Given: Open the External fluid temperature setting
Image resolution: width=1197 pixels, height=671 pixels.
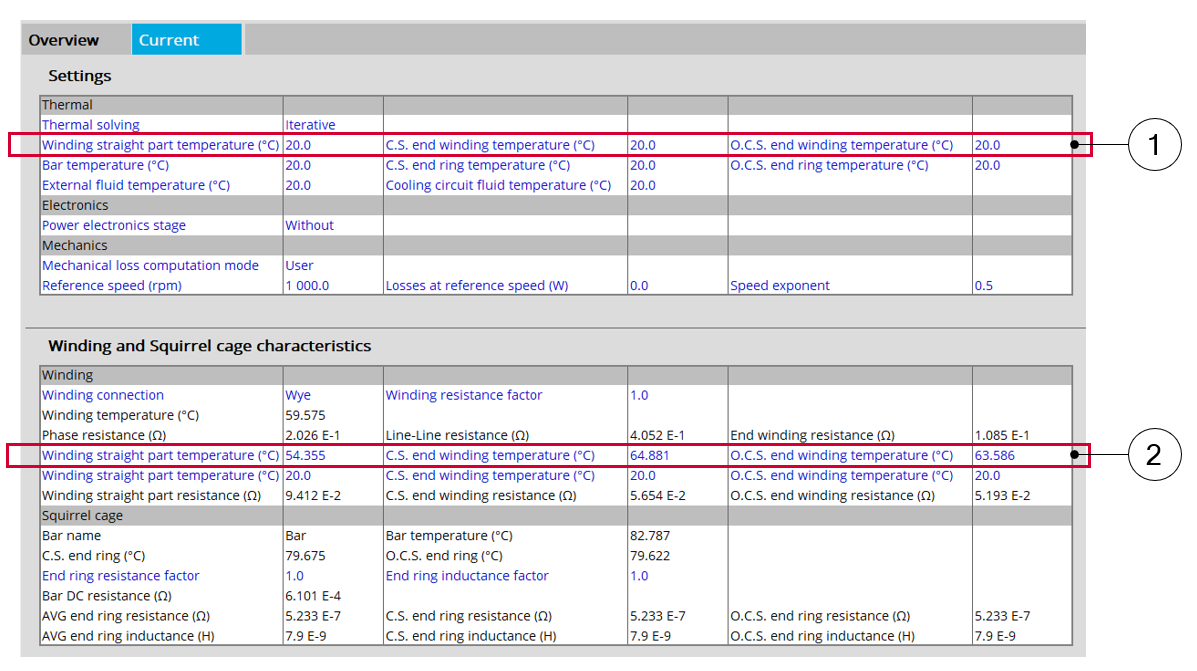Looking at the screenshot, I should pos(136,185).
